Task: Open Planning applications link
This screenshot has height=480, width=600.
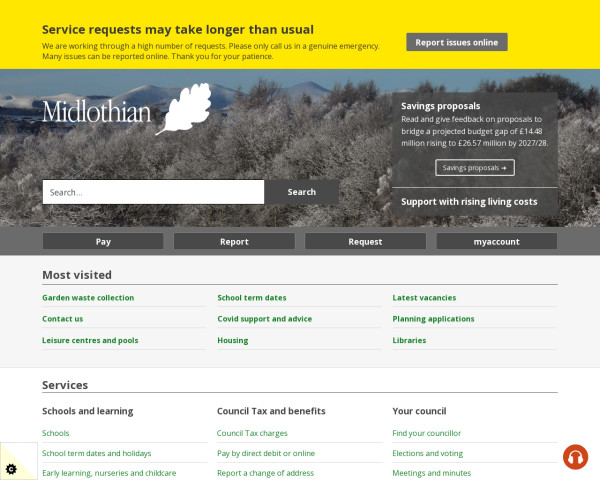Action: (433, 319)
